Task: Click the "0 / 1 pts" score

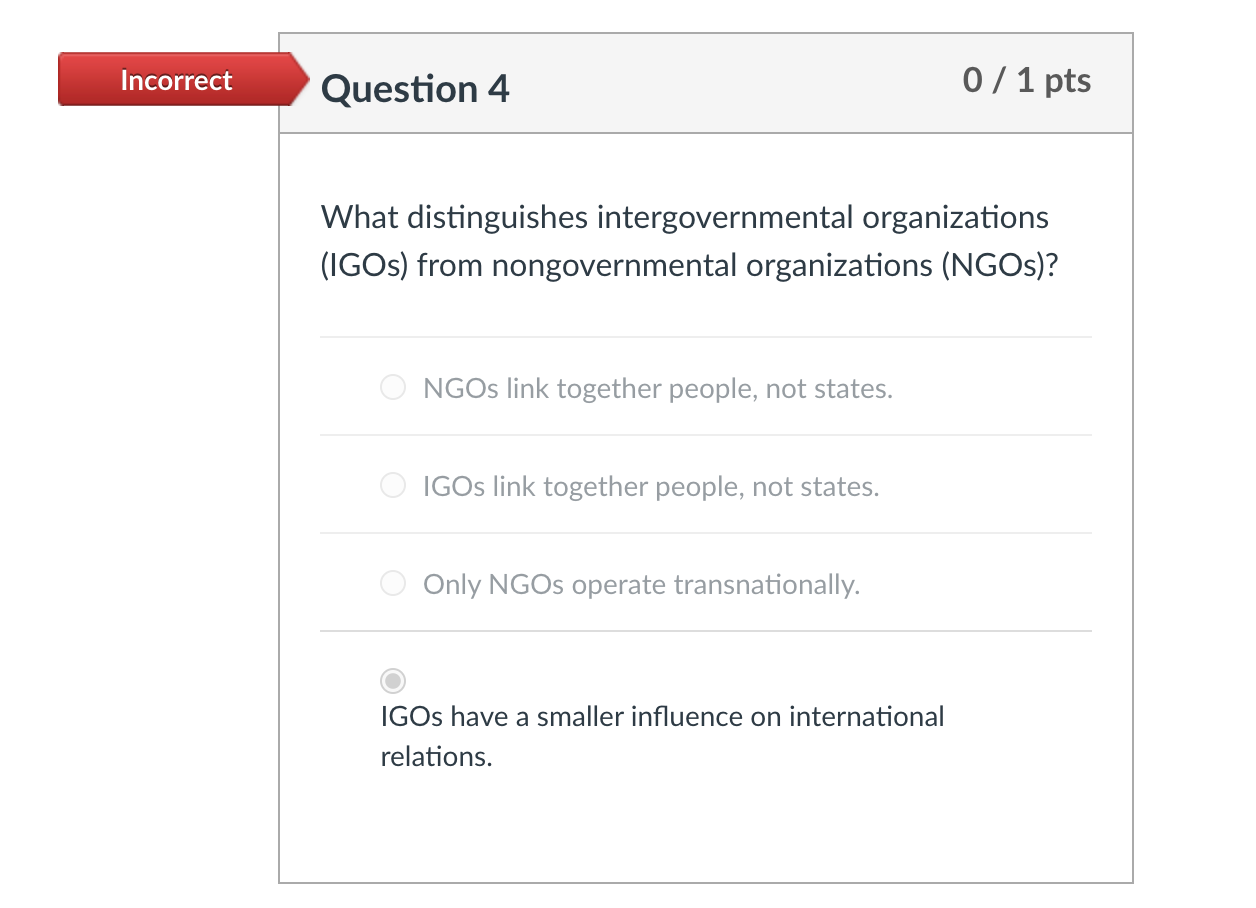Action: 1027,80
